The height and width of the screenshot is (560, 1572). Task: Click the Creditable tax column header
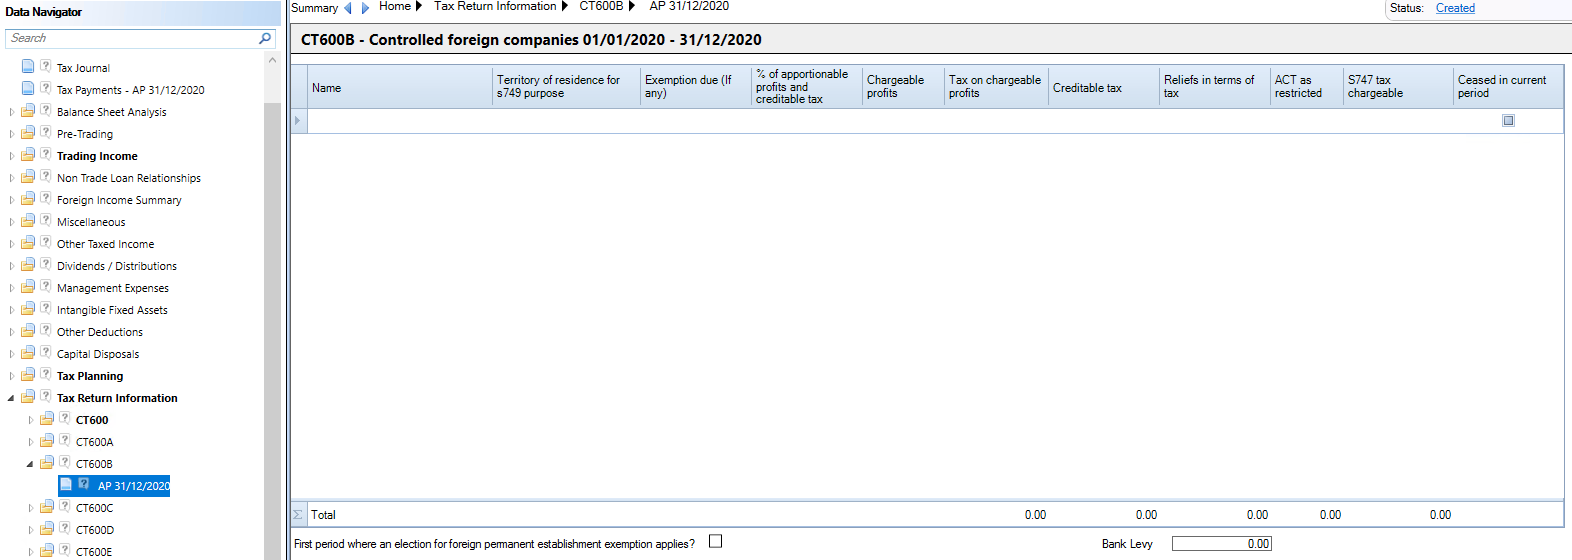coord(1104,88)
